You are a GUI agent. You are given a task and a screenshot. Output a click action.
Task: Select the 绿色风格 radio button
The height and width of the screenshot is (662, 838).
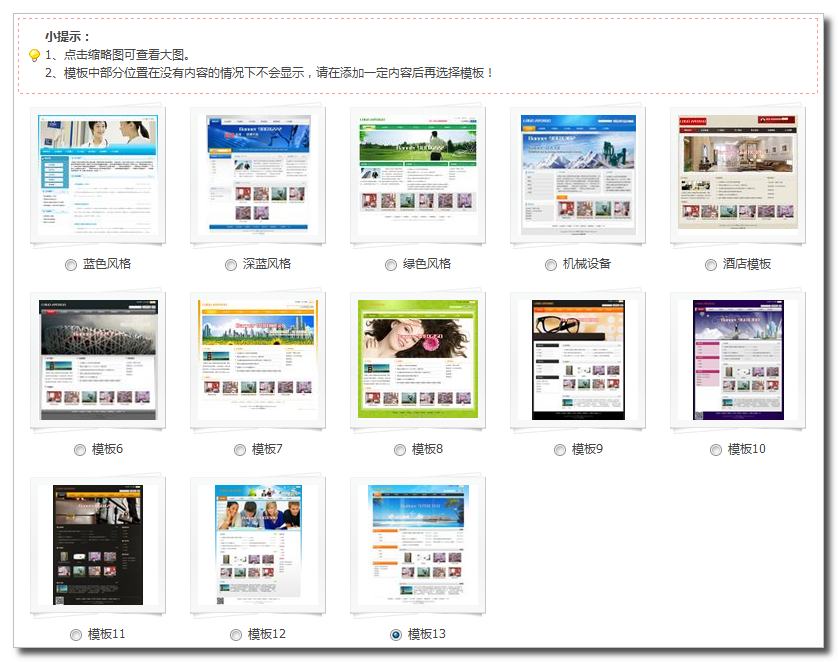click(391, 265)
